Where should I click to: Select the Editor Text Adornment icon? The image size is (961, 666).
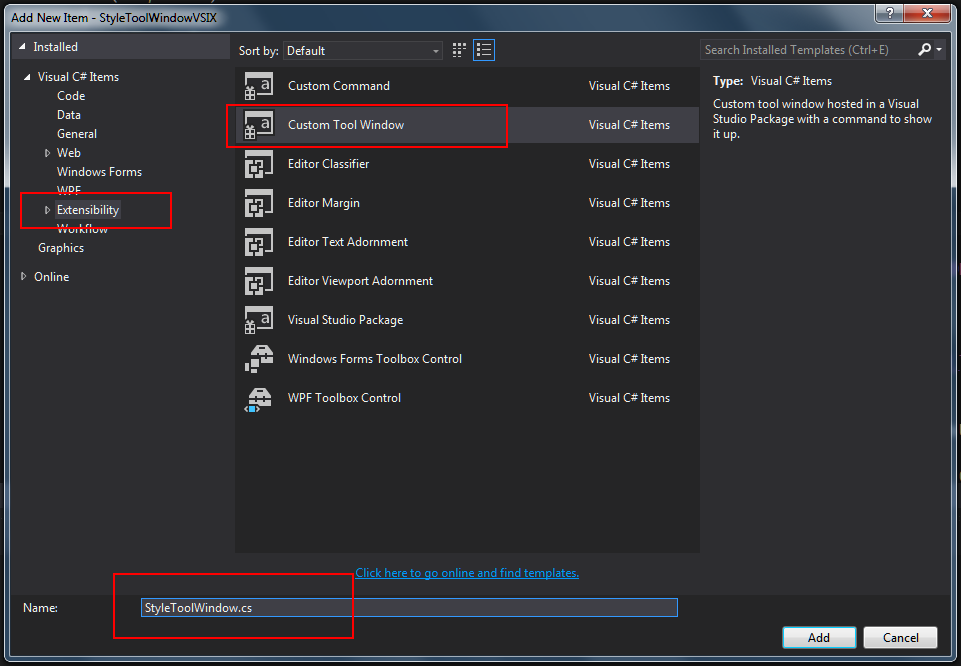[x=259, y=243]
